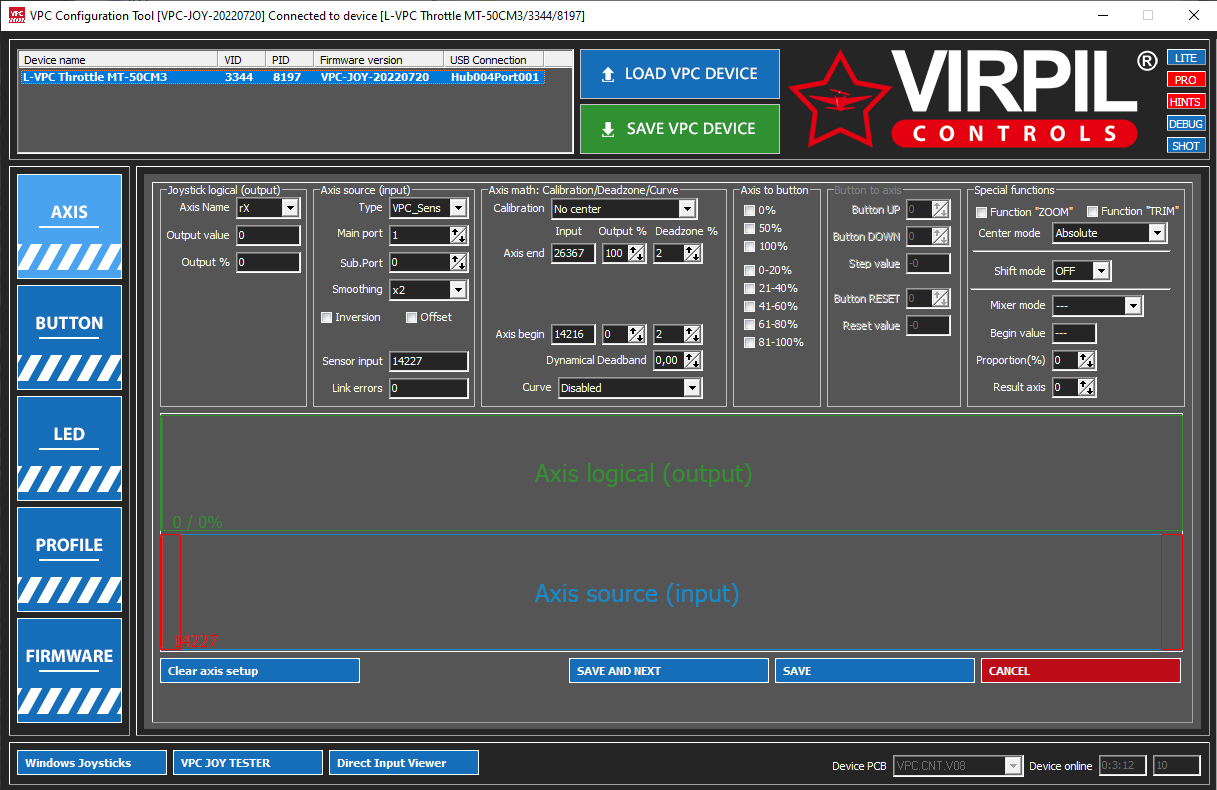Adjust Axis end Output % spinner
1217x790 pixels.
click(x=636, y=254)
